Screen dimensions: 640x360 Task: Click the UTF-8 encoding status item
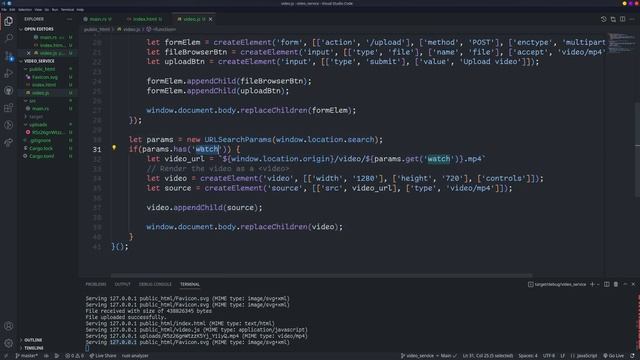point(549,356)
